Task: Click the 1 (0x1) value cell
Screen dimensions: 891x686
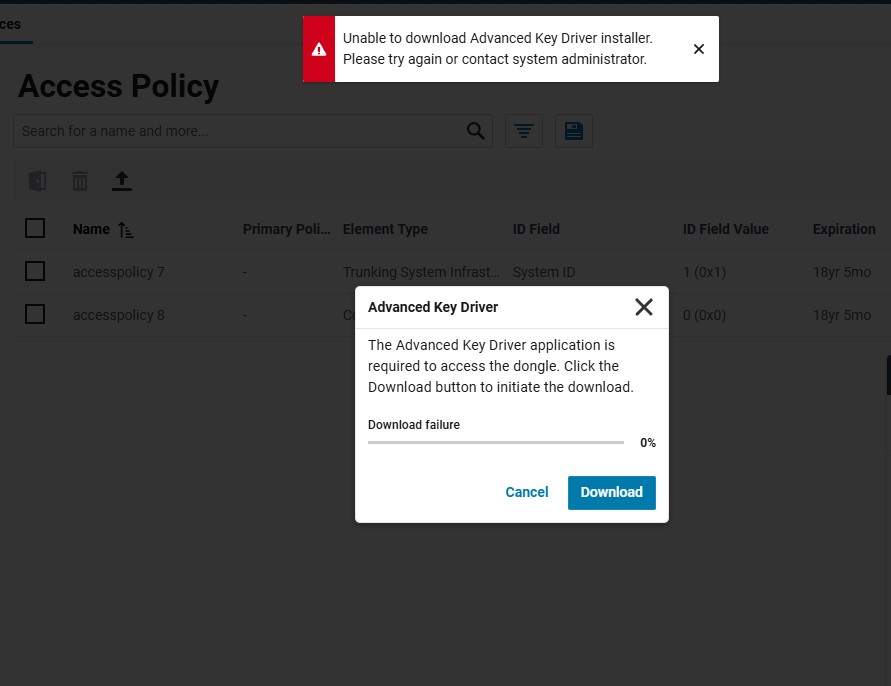Action: click(x=704, y=272)
